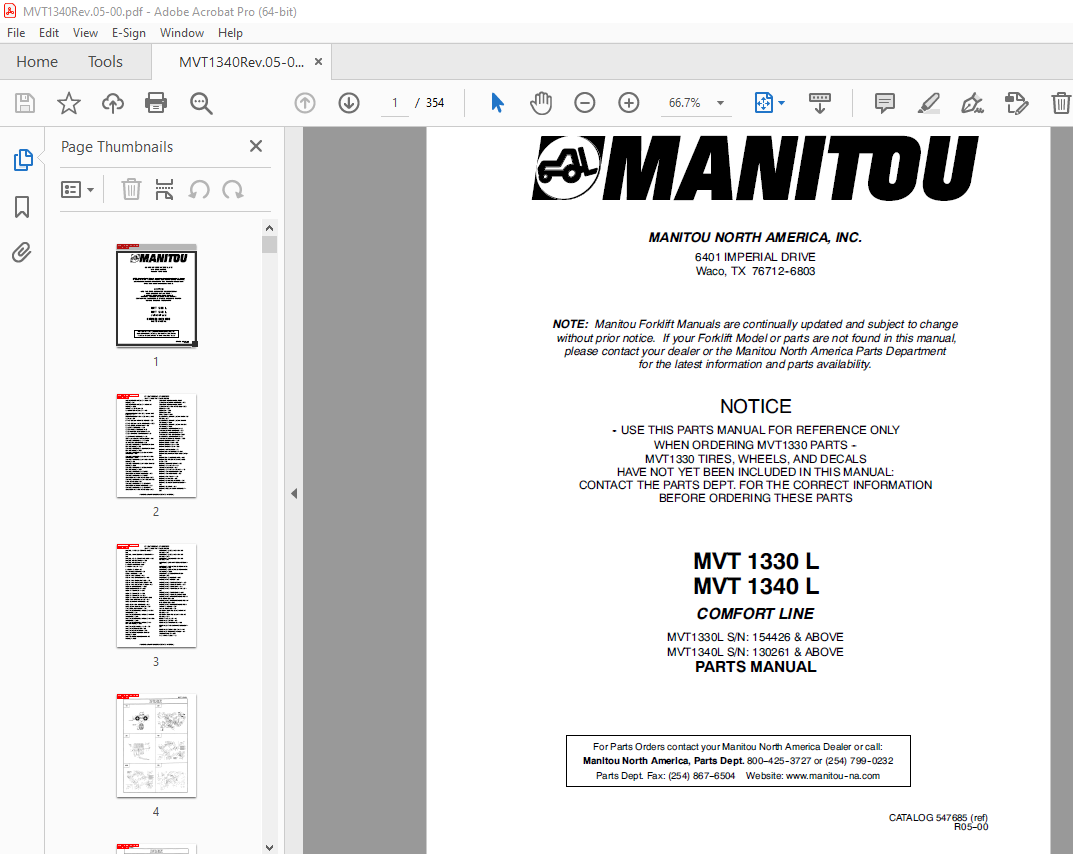Upload the file to cloud
This screenshot has width=1073, height=854.
pyautogui.click(x=113, y=103)
